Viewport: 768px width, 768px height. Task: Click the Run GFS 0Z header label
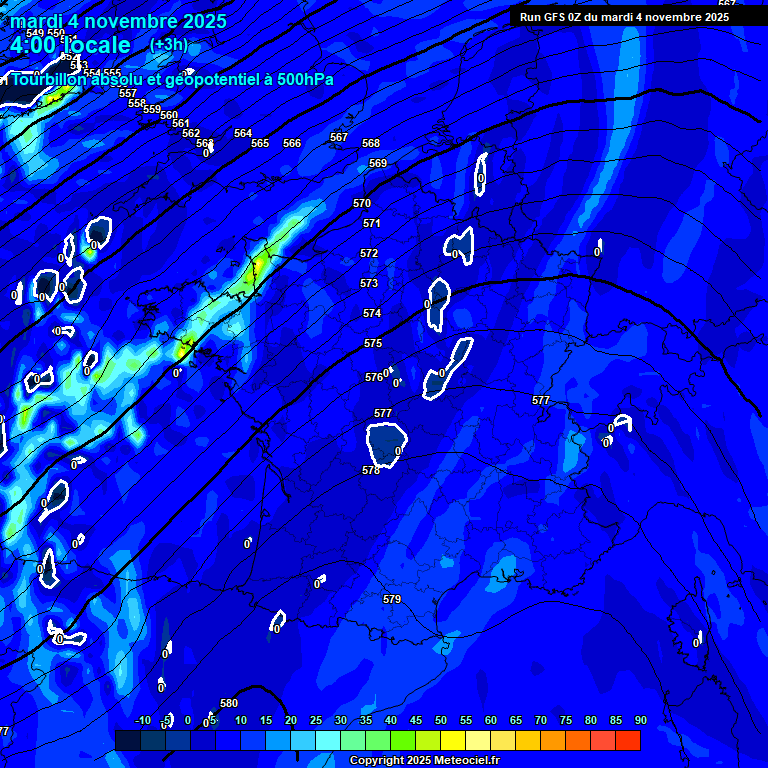pyautogui.click(x=624, y=17)
